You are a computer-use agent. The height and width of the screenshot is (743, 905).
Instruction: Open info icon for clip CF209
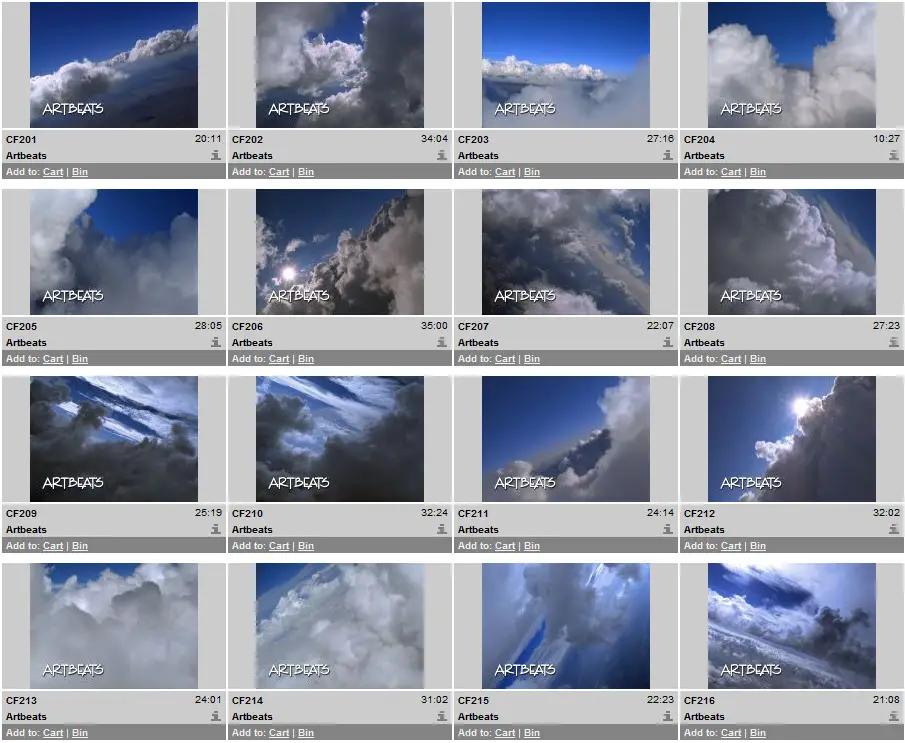pos(216,529)
